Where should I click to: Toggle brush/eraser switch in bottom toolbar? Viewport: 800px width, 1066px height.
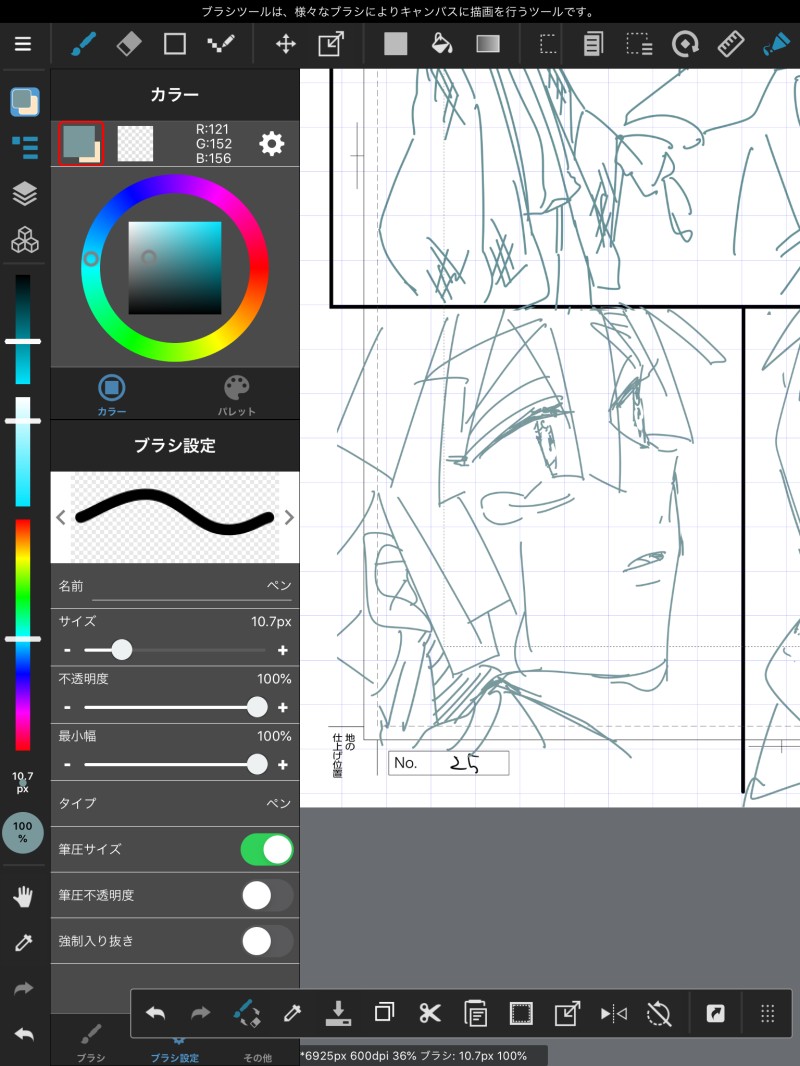(x=247, y=1013)
